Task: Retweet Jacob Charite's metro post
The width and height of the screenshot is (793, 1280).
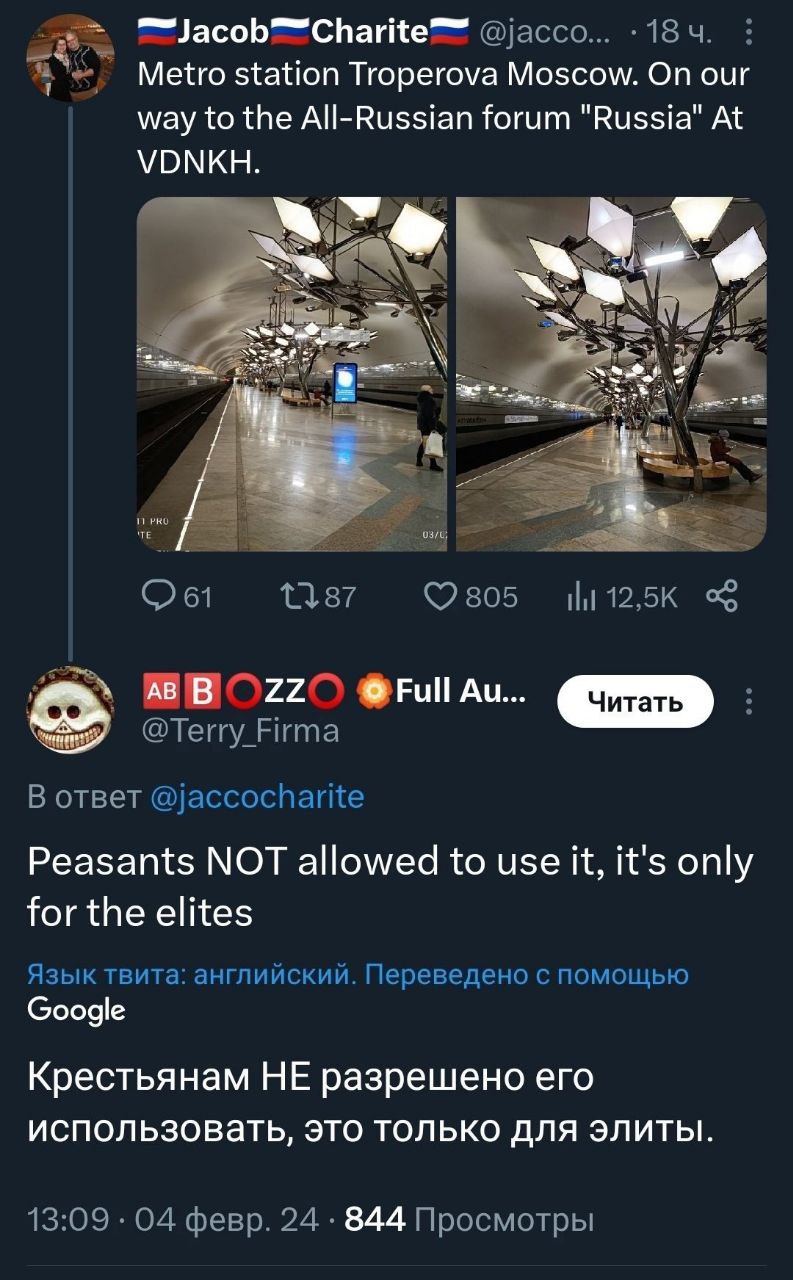Action: pos(295,597)
